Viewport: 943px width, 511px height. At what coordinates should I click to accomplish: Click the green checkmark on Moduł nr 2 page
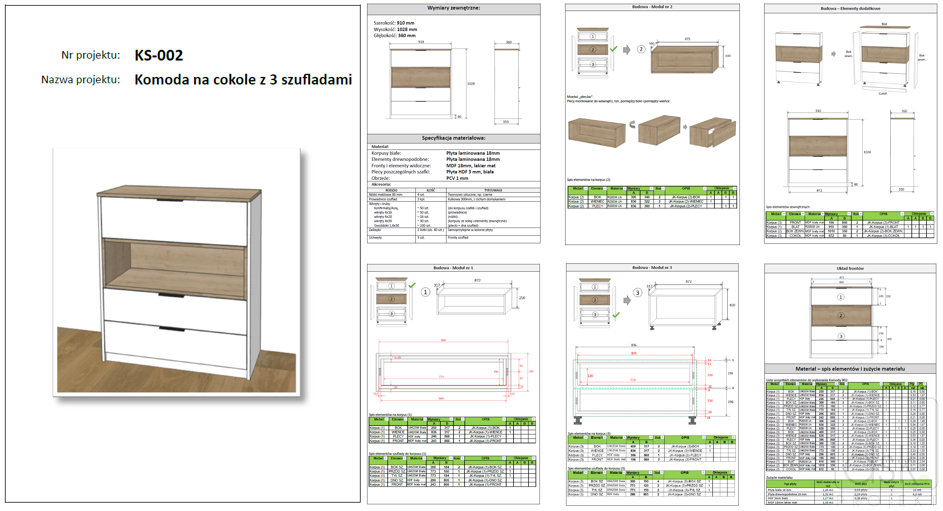click(613, 49)
